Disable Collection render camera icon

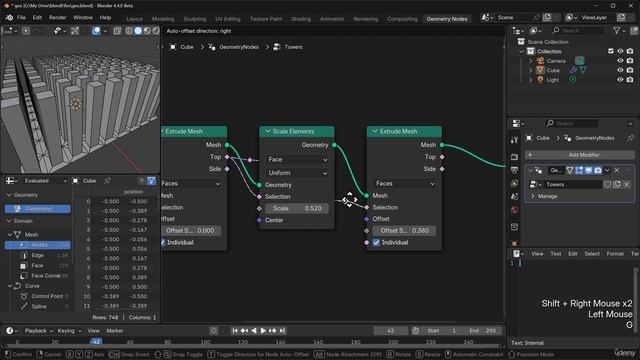pyautogui.click(x=630, y=51)
